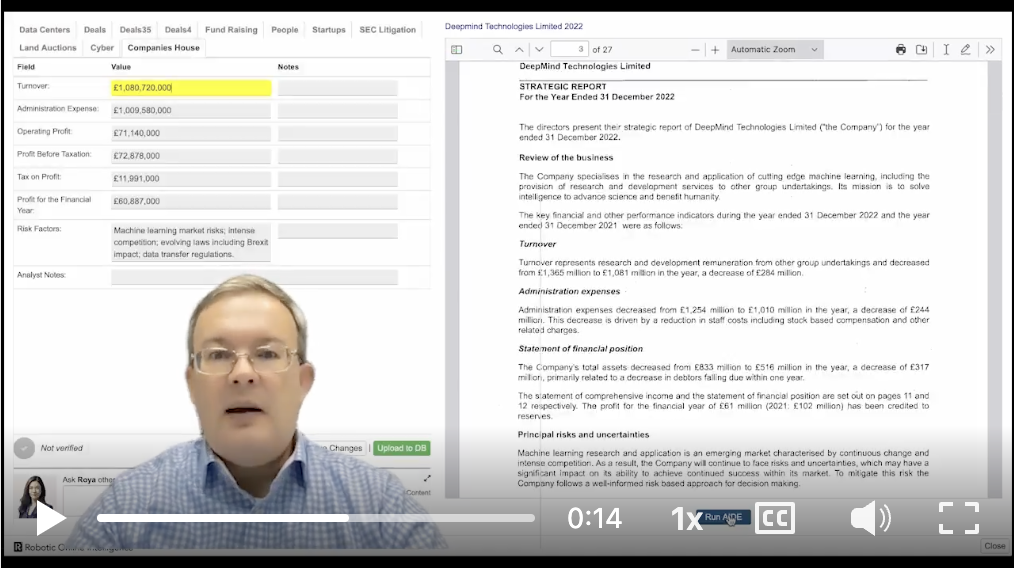The image size is (1014, 568).
Task: Go to previous PDF page arrow
Action: click(x=519, y=49)
